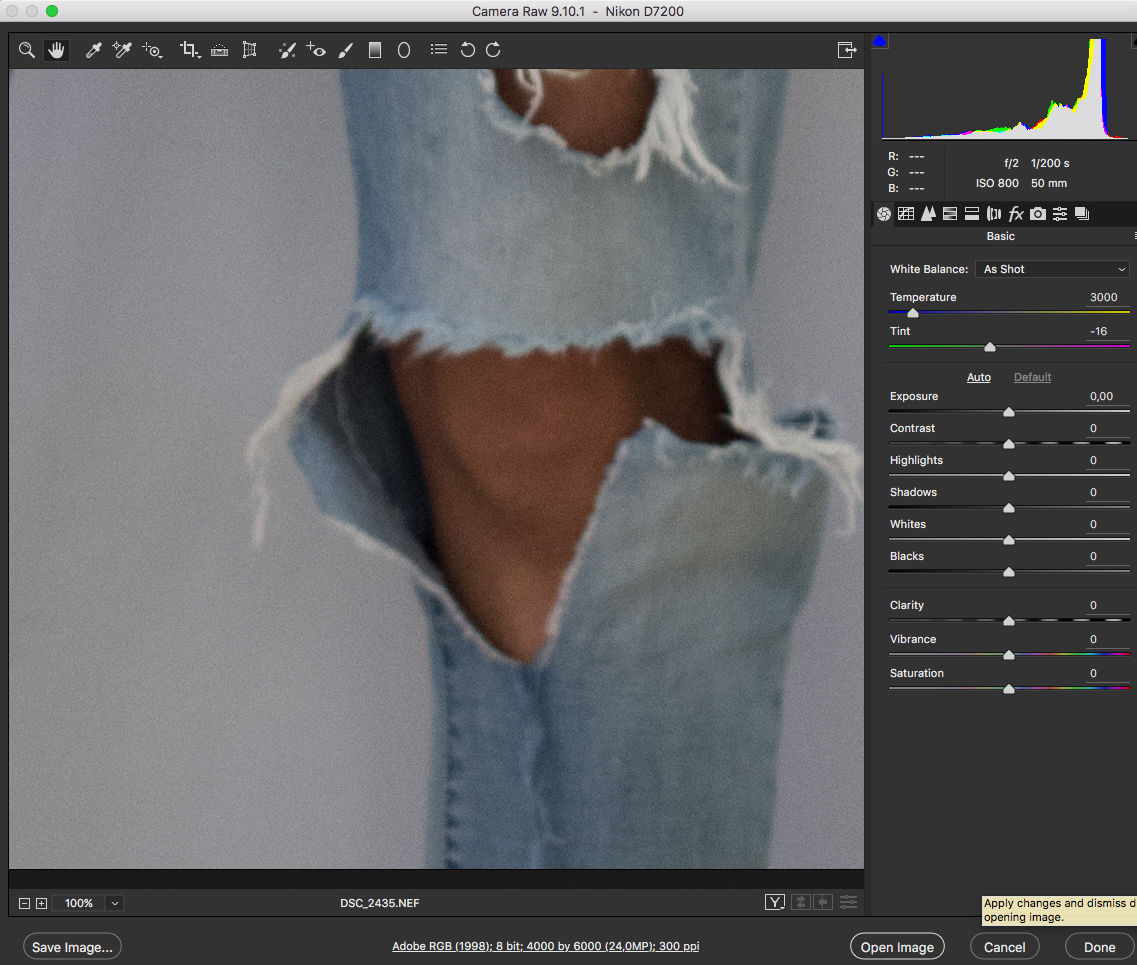Rotate image 90° counterclockwise
Viewport: 1137px width, 965px height.
click(467, 50)
